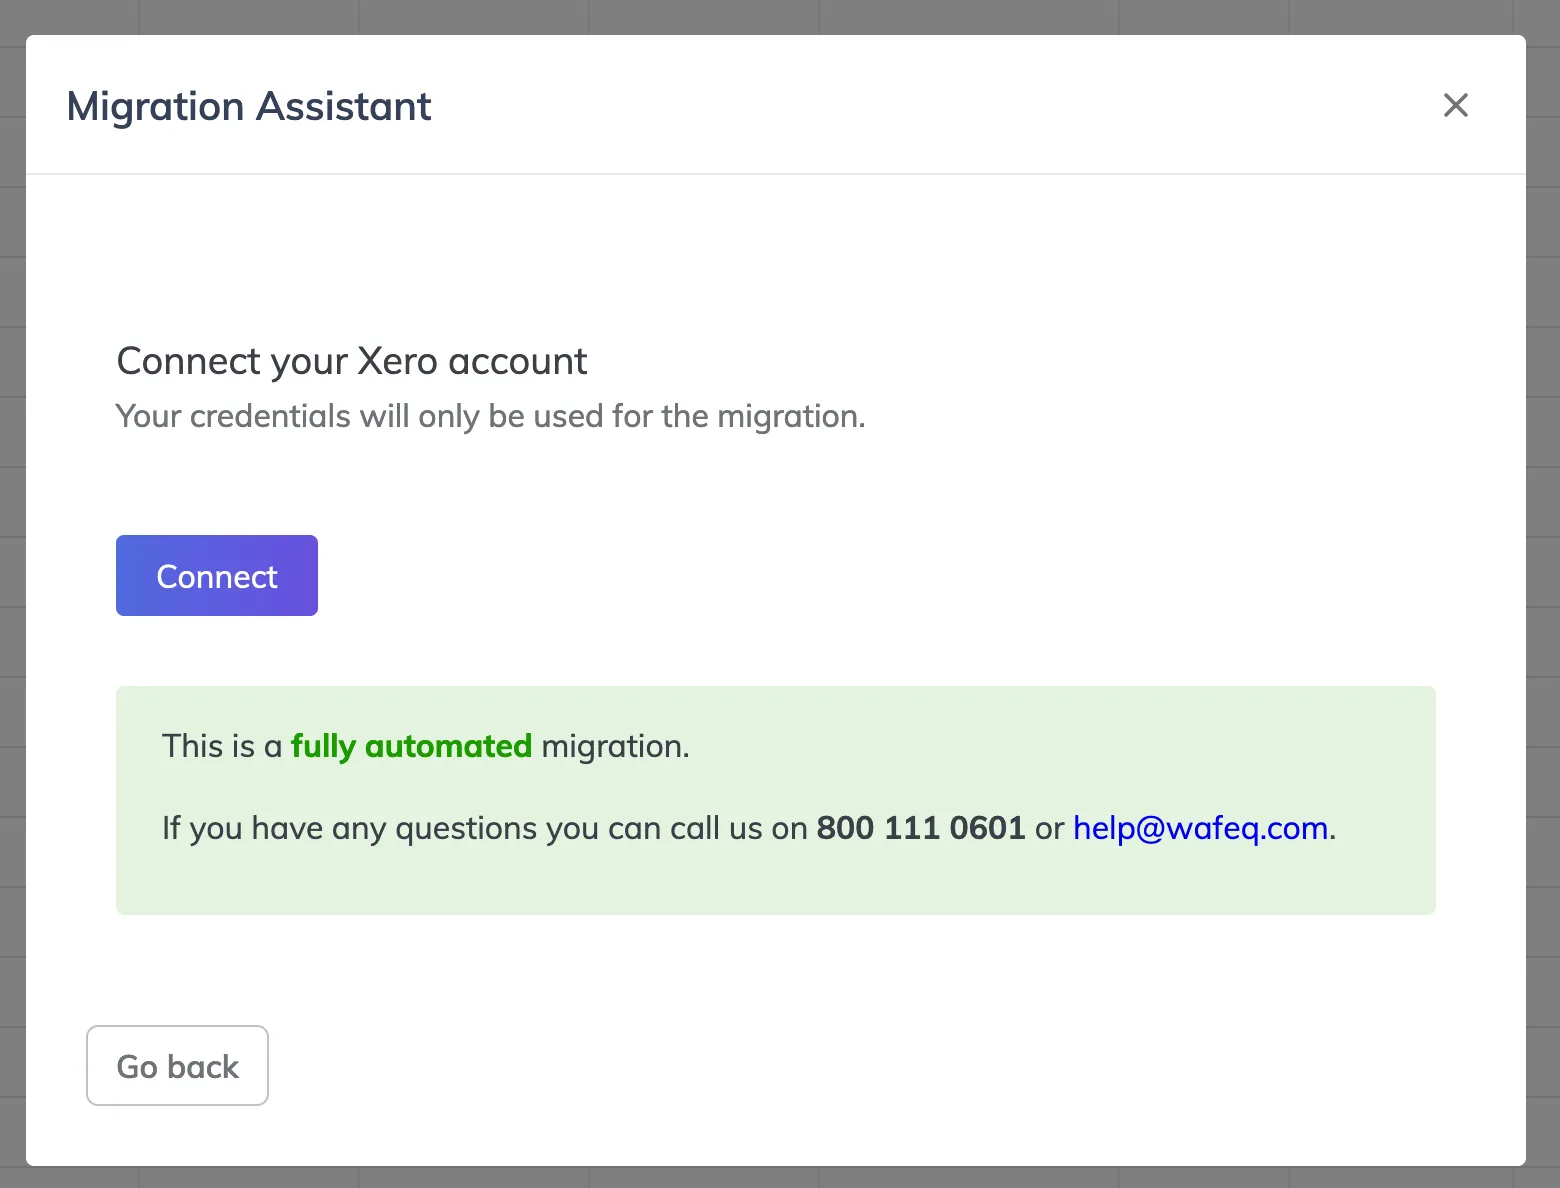Click the Migration Assistant title text
Image resolution: width=1560 pixels, height=1188 pixels.
click(248, 106)
